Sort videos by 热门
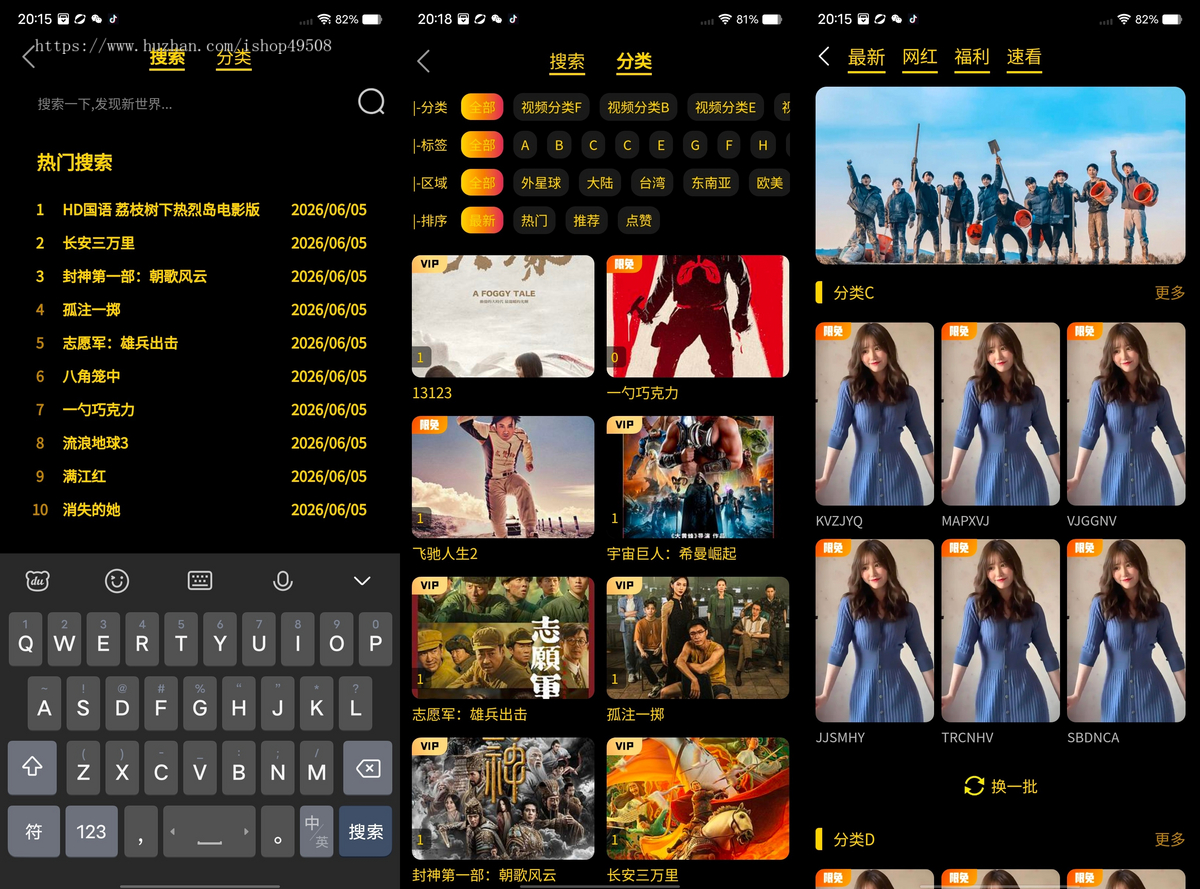The height and width of the screenshot is (889, 1200). (534, 220)
